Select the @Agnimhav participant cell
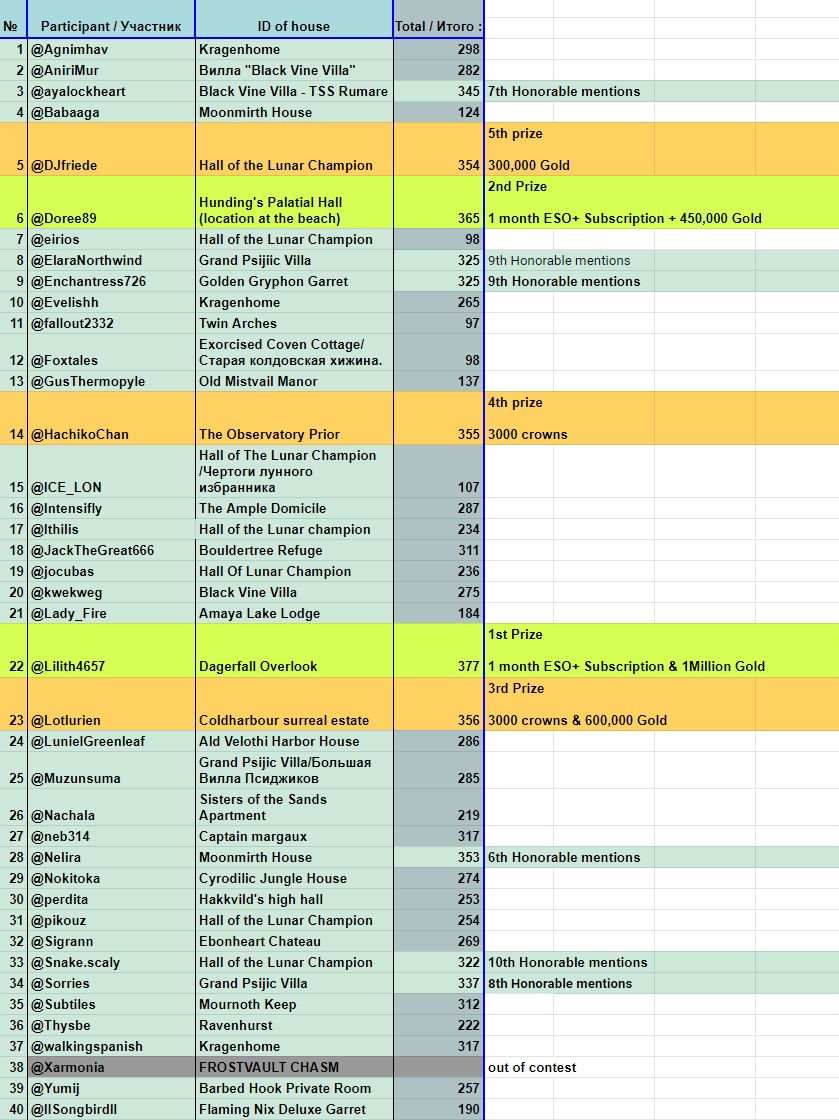839x1120 pixels. (111, 49)
